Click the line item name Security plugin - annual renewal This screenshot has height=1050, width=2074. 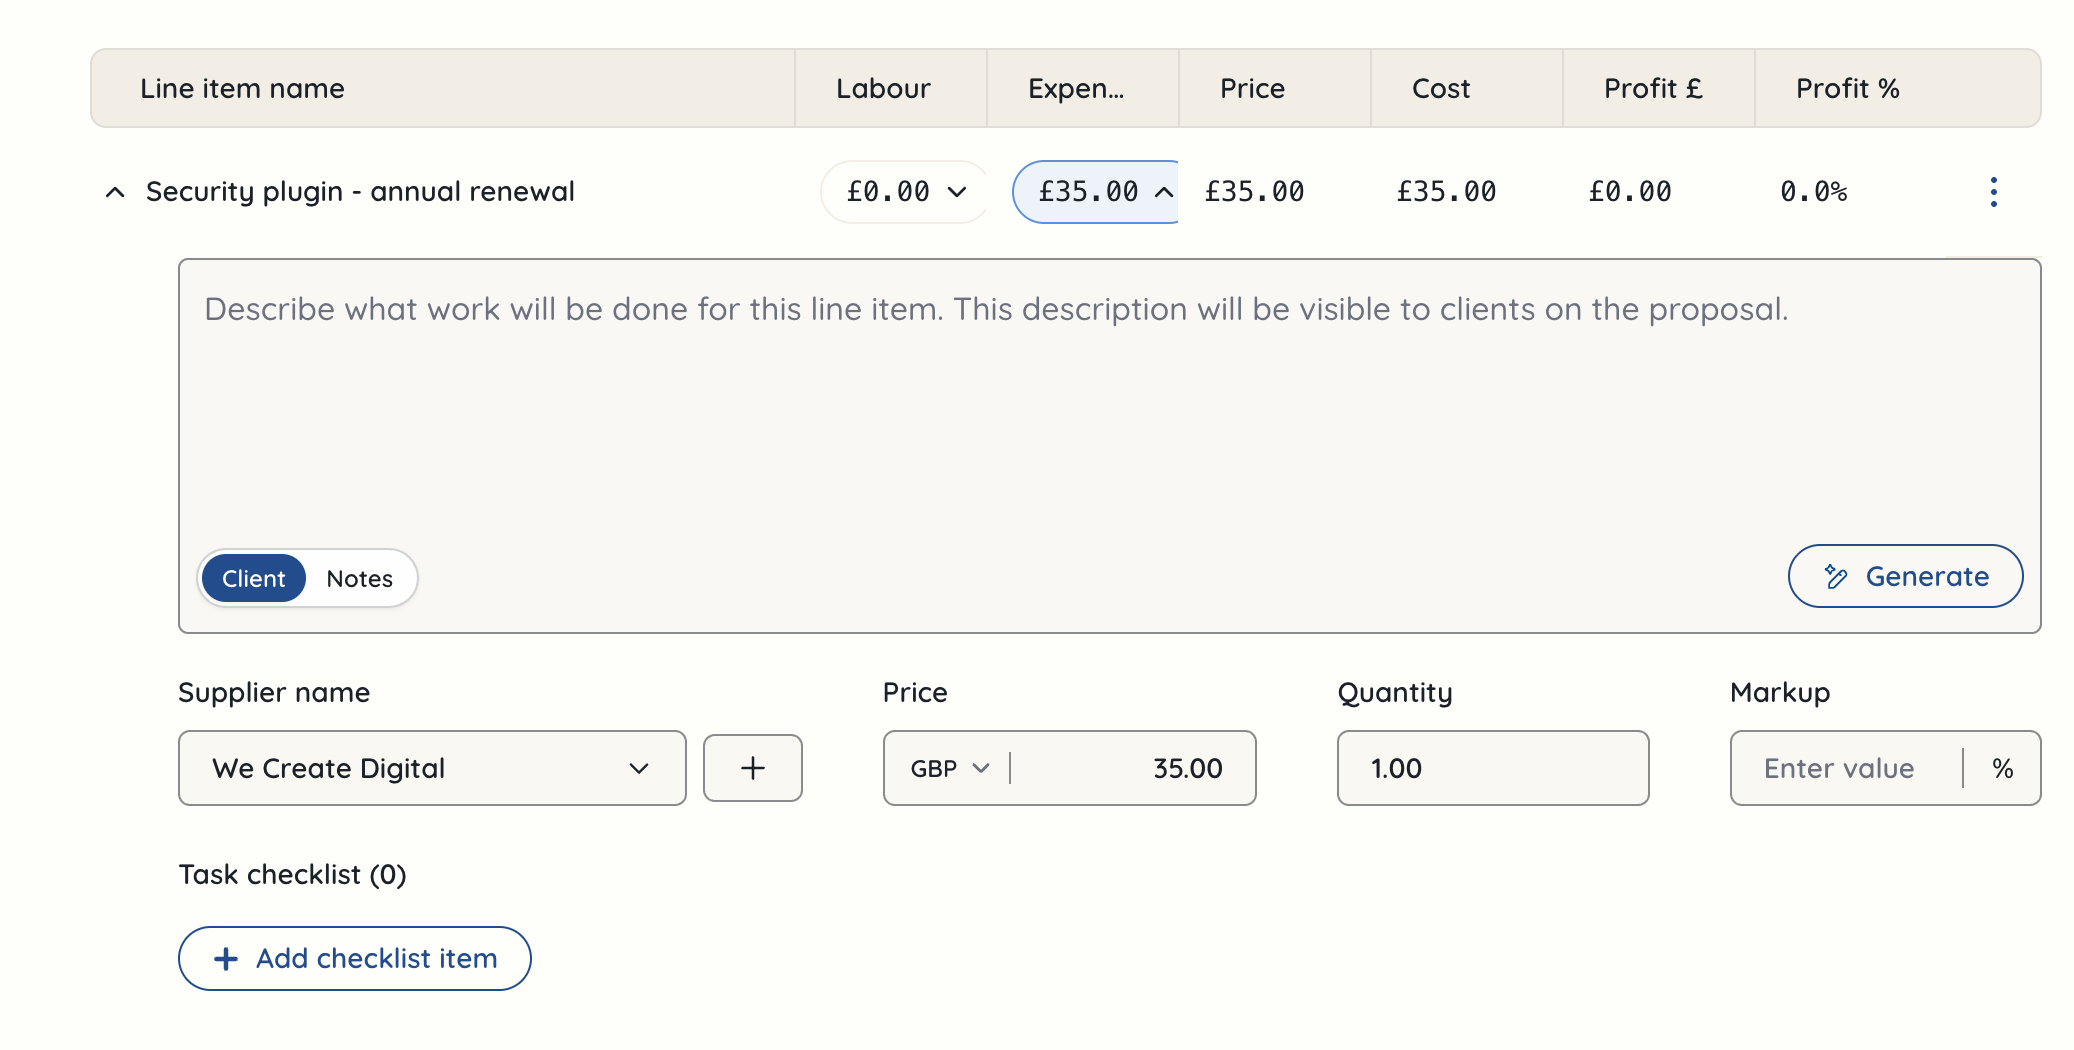point(360,191)
